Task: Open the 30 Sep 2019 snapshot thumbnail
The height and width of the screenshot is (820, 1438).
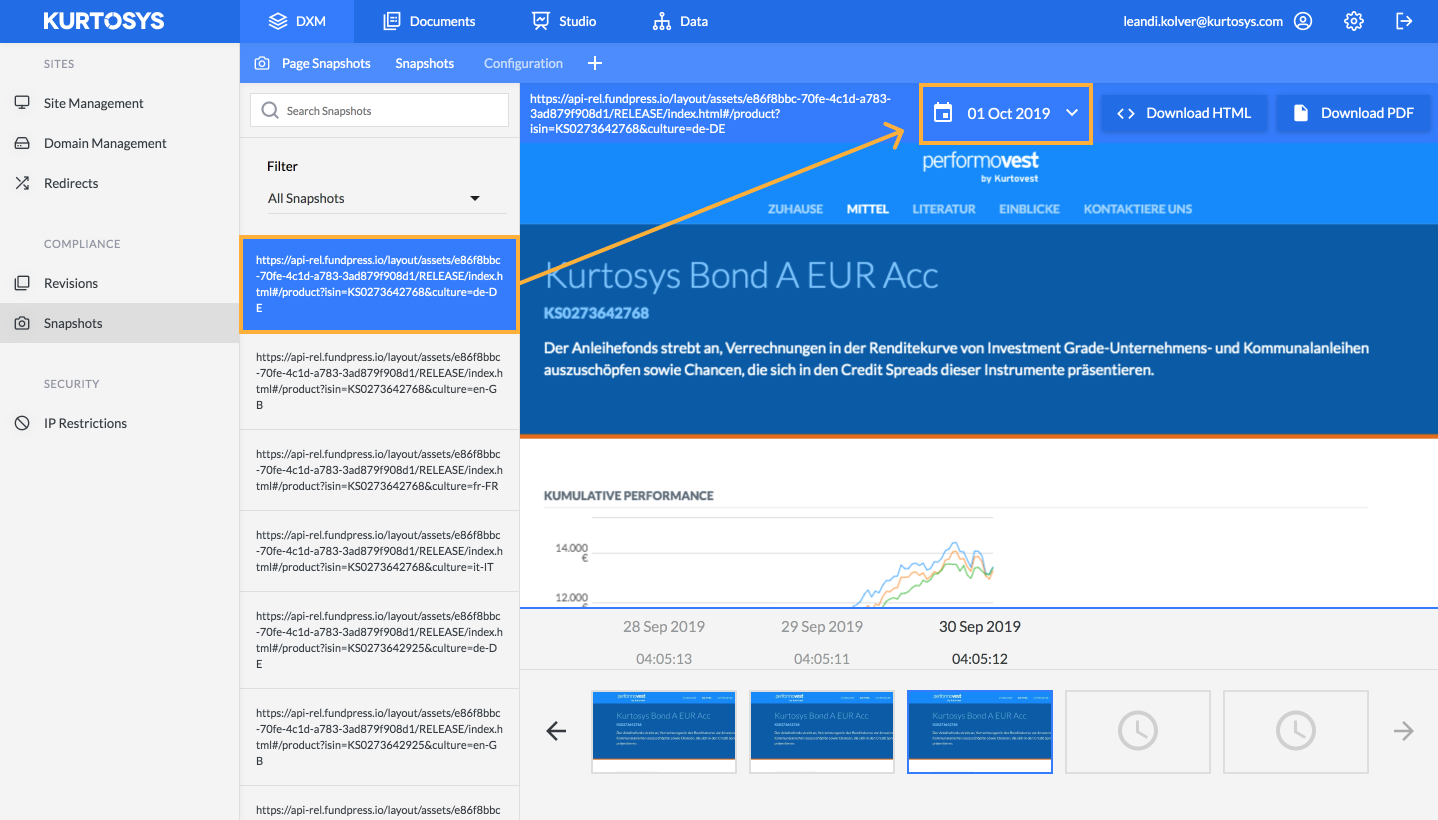Action: coord(980,732)
